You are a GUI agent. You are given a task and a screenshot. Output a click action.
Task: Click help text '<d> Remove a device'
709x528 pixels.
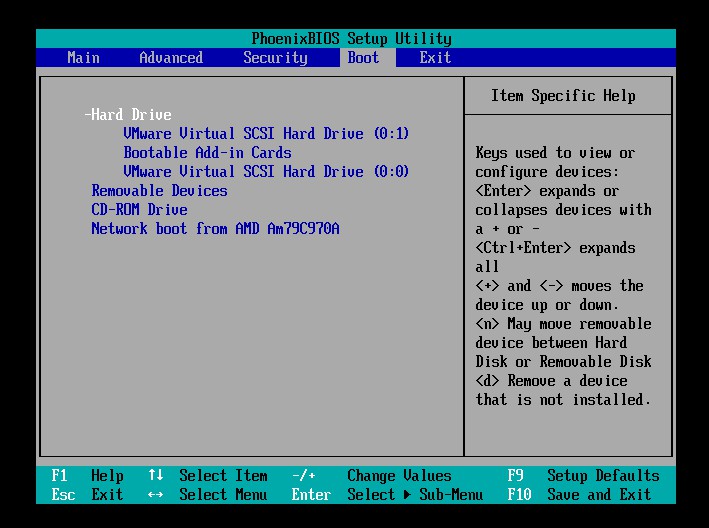click(551, 381)
